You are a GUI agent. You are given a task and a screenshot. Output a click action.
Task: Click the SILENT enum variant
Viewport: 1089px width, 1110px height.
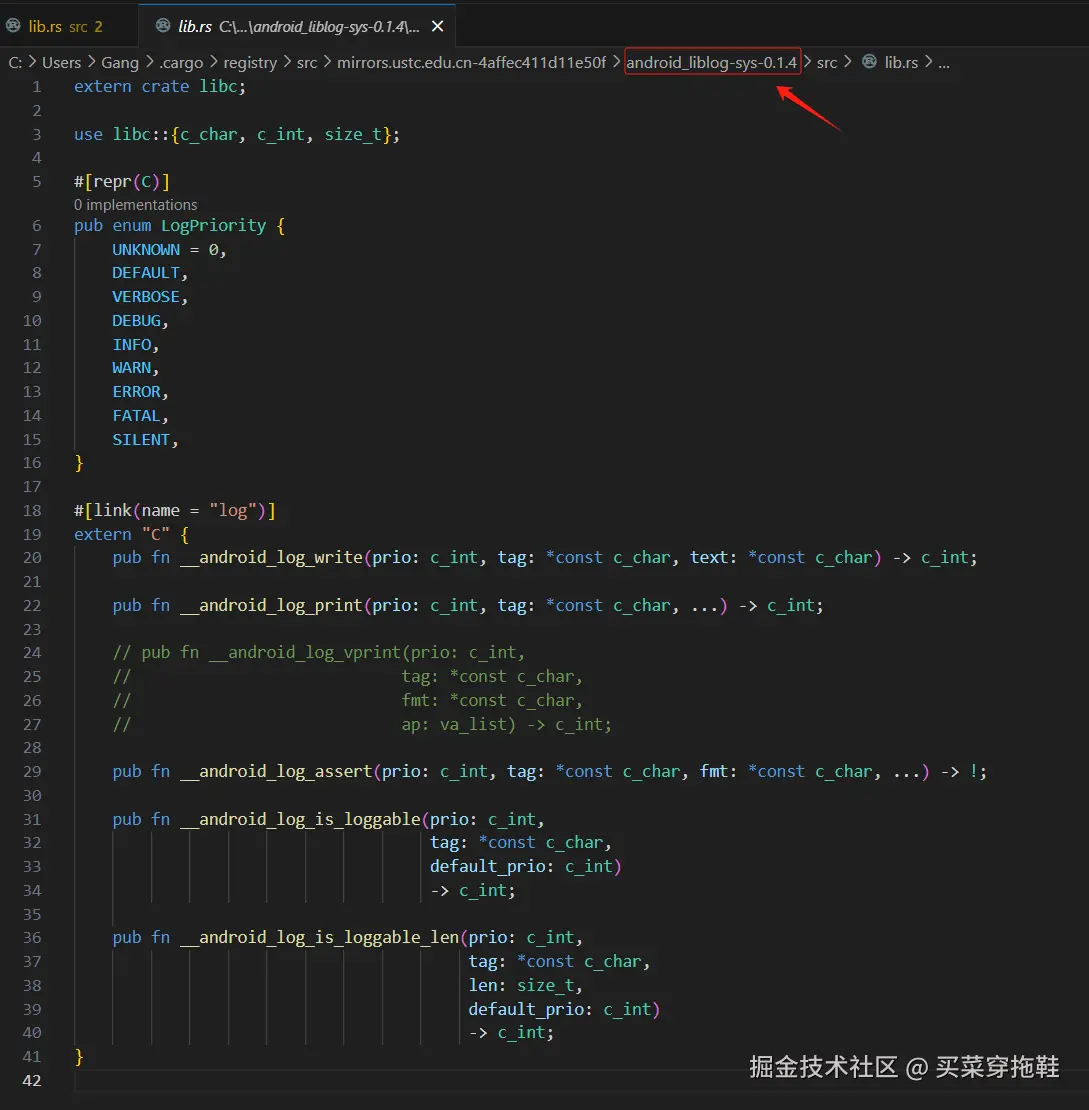(x=141, y=440)
